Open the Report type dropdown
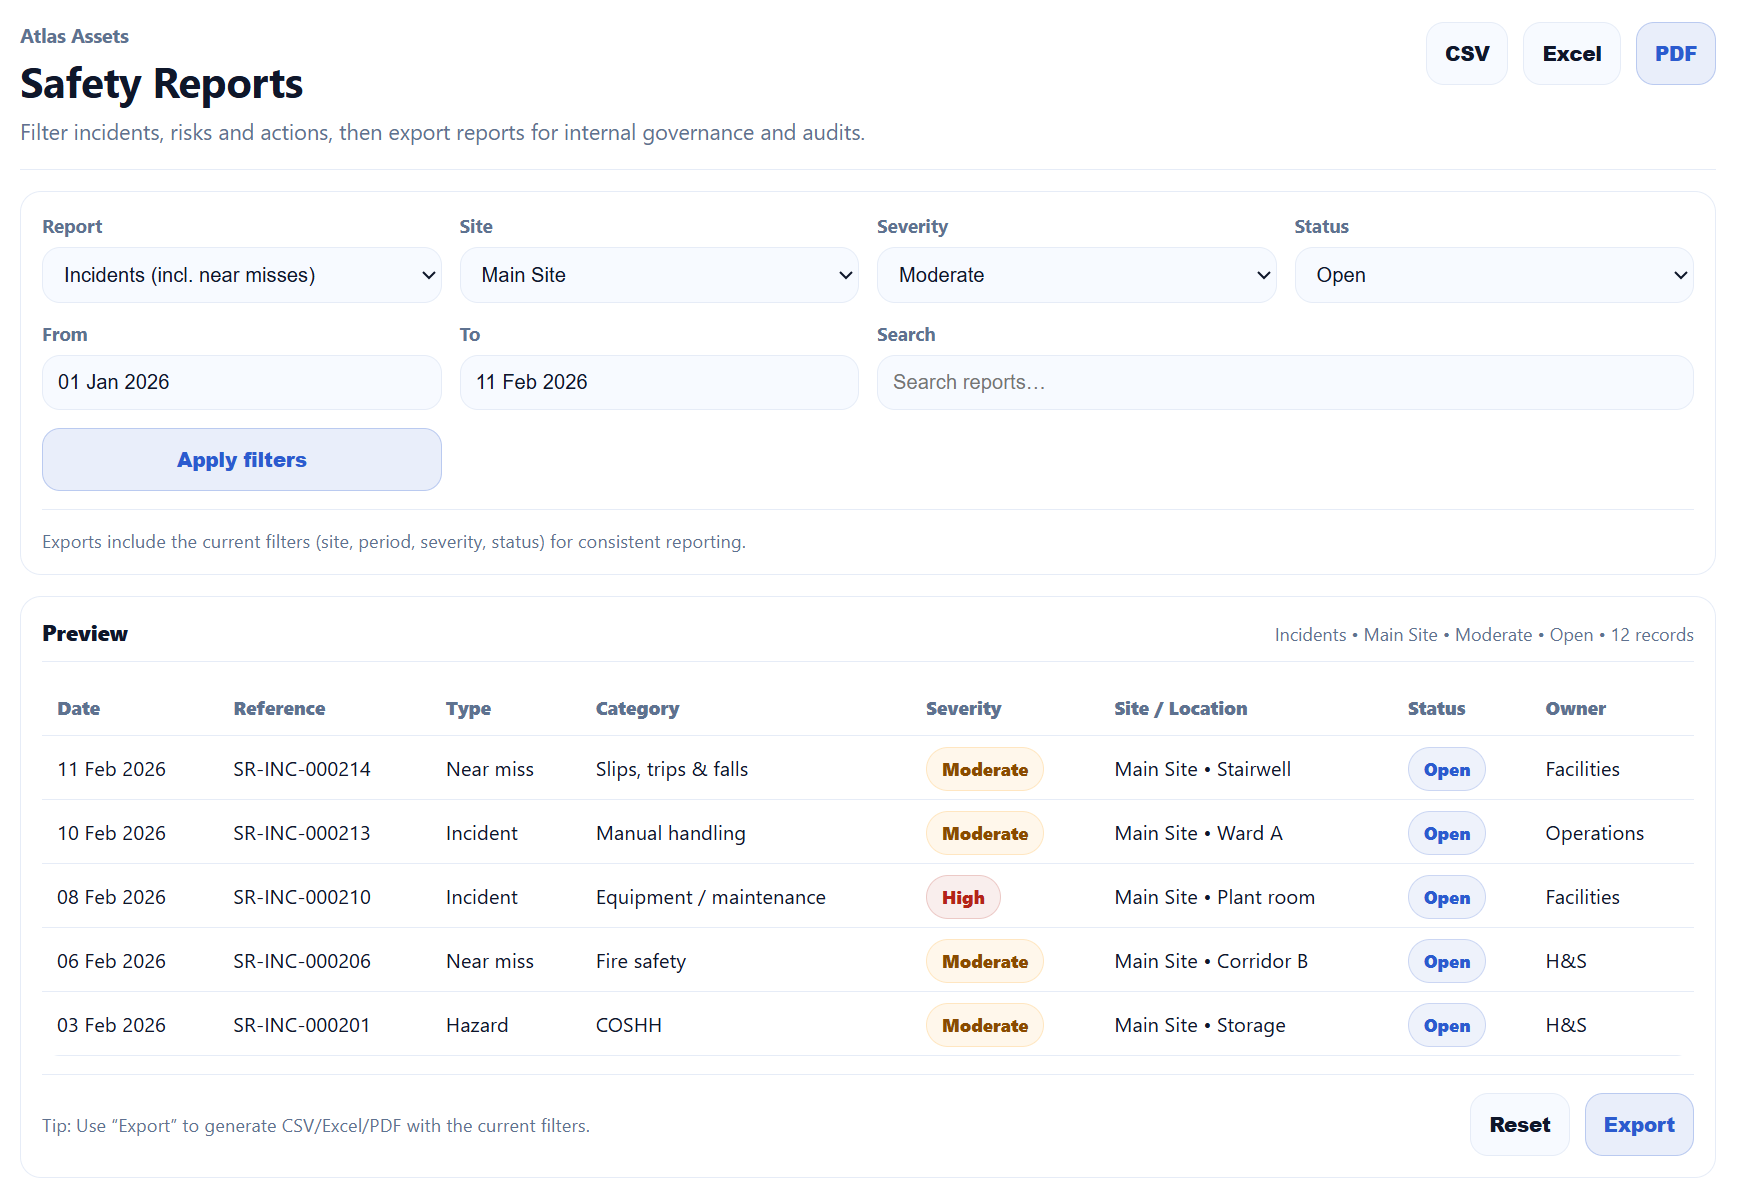This screenshot has width=1743, height=1188. [x=241, y=275]
